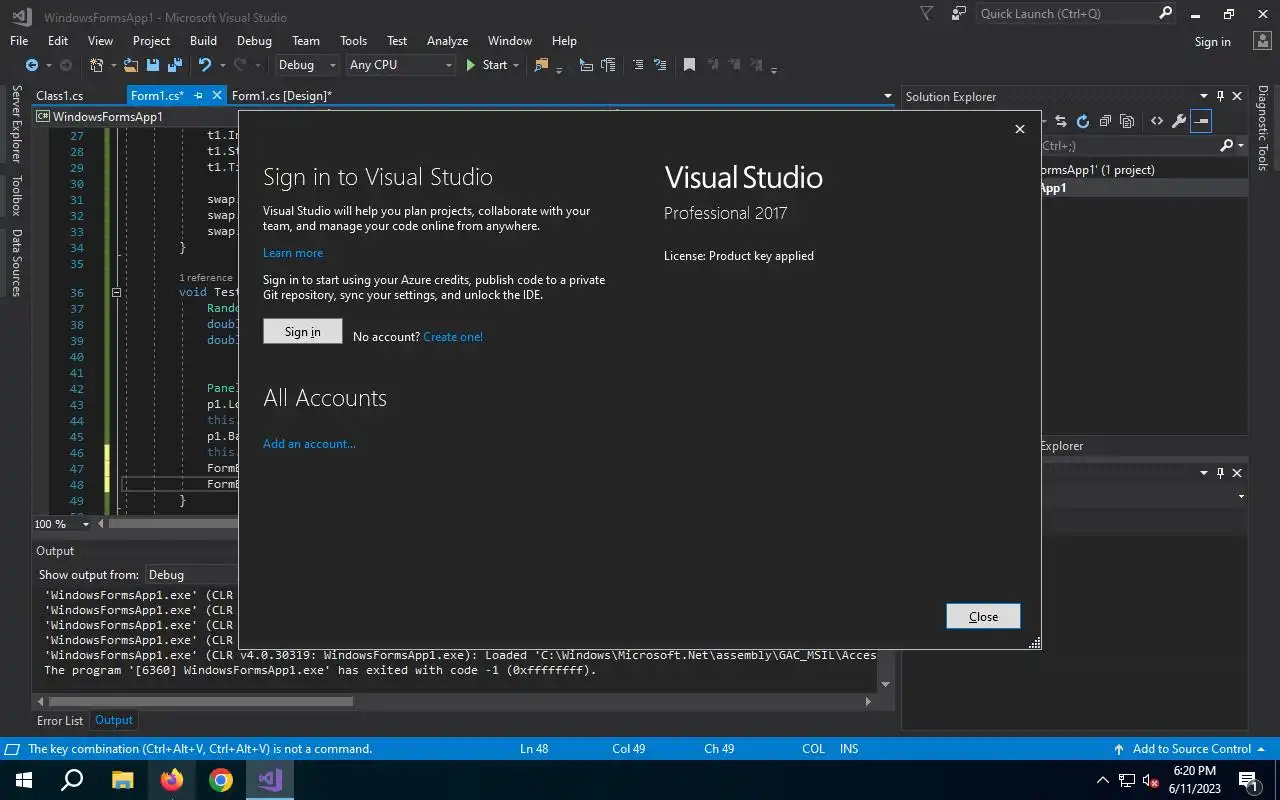Viewport: 1280px width, 800px height.
Task: Open the dropdown arrow next to Start
Action: pyautogui.click(x=516, y=65)
